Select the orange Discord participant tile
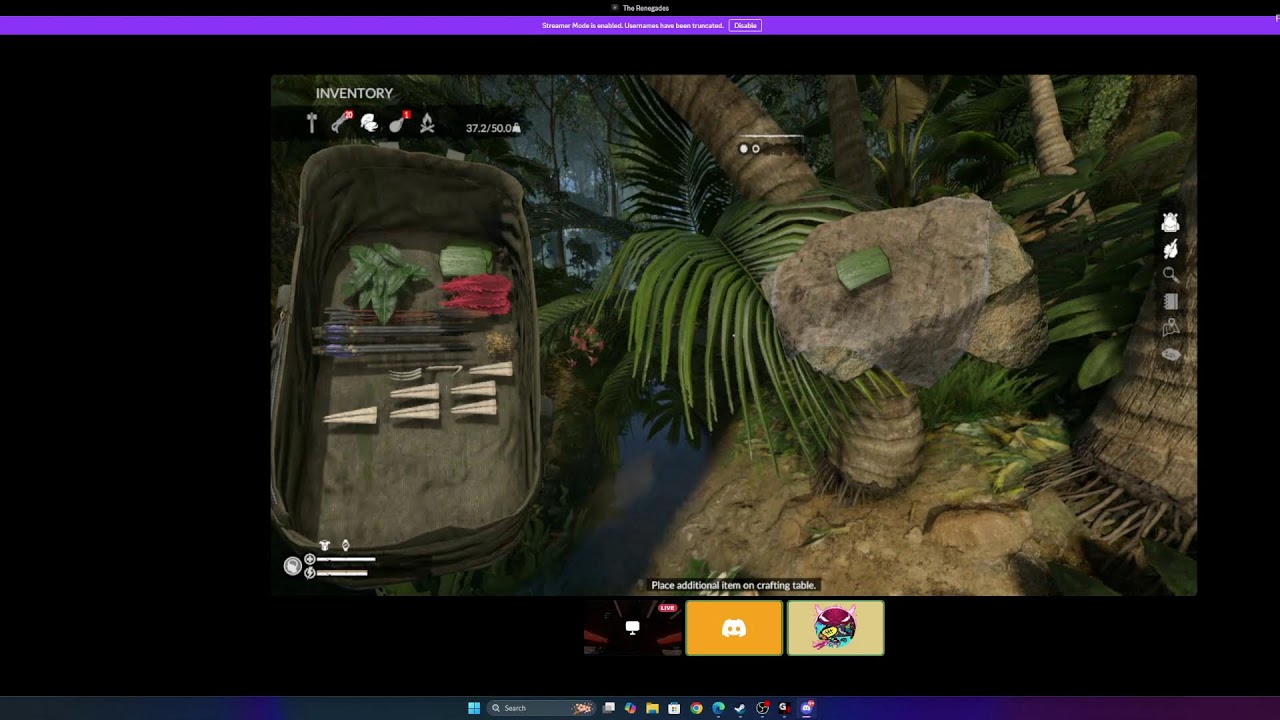The height and width of the screenshot is (720, 1280). [734, 628]
